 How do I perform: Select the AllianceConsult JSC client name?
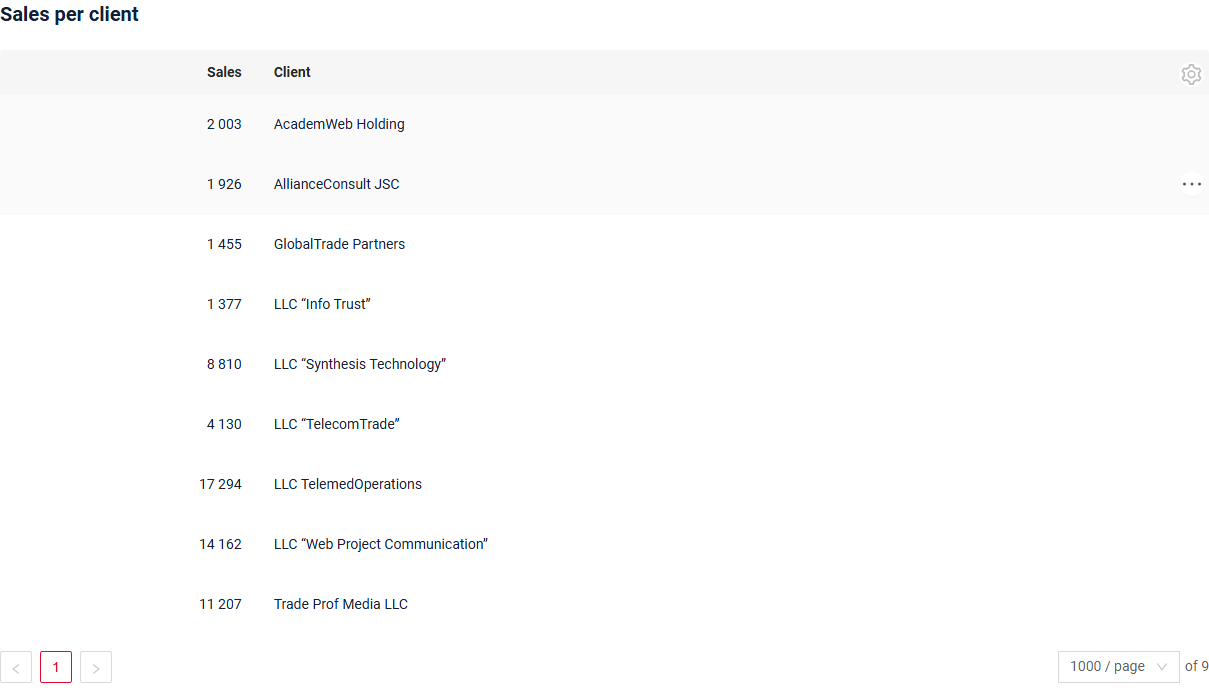[336, 184]
